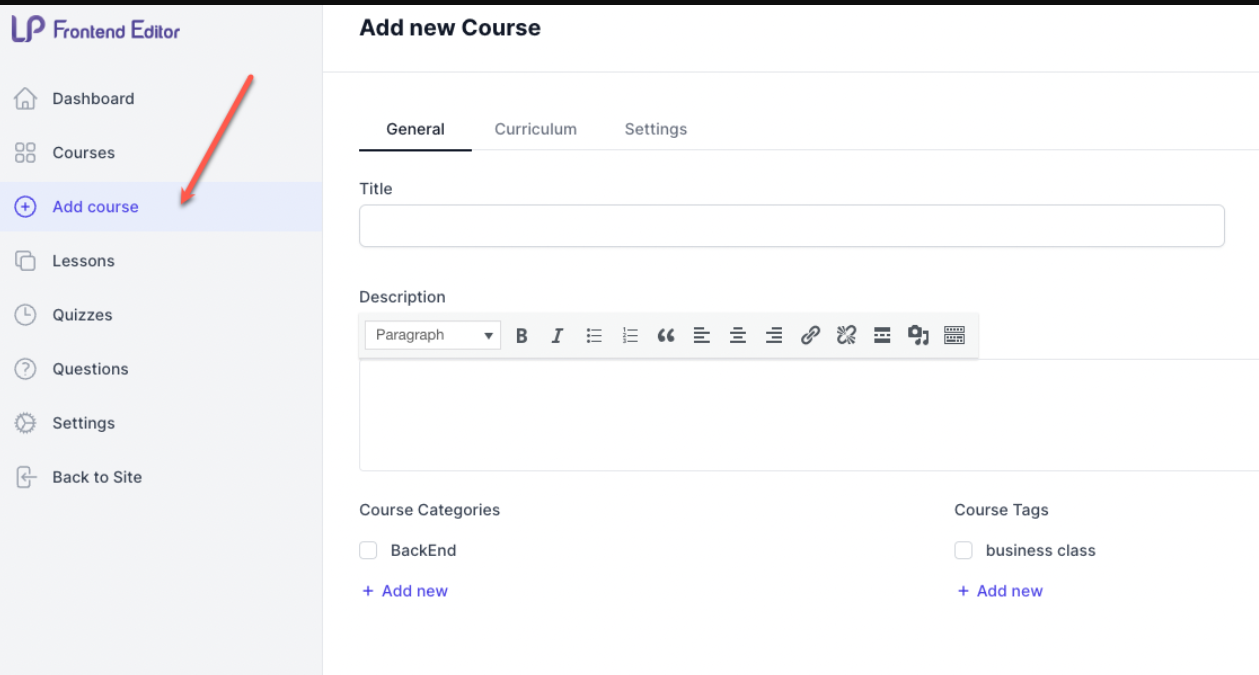Align text to the center
This screenshot has height=675, width=1259.
[737, 335]
